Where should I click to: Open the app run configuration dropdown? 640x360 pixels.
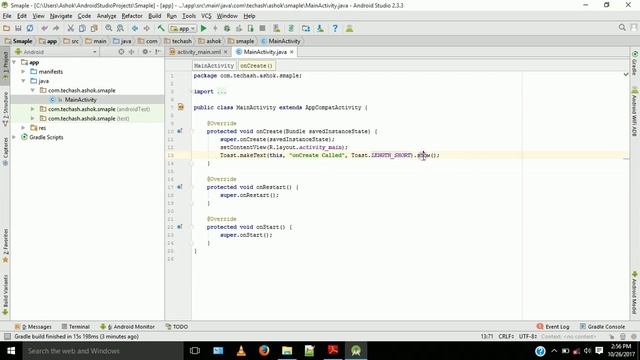click(x=183, y=29)
